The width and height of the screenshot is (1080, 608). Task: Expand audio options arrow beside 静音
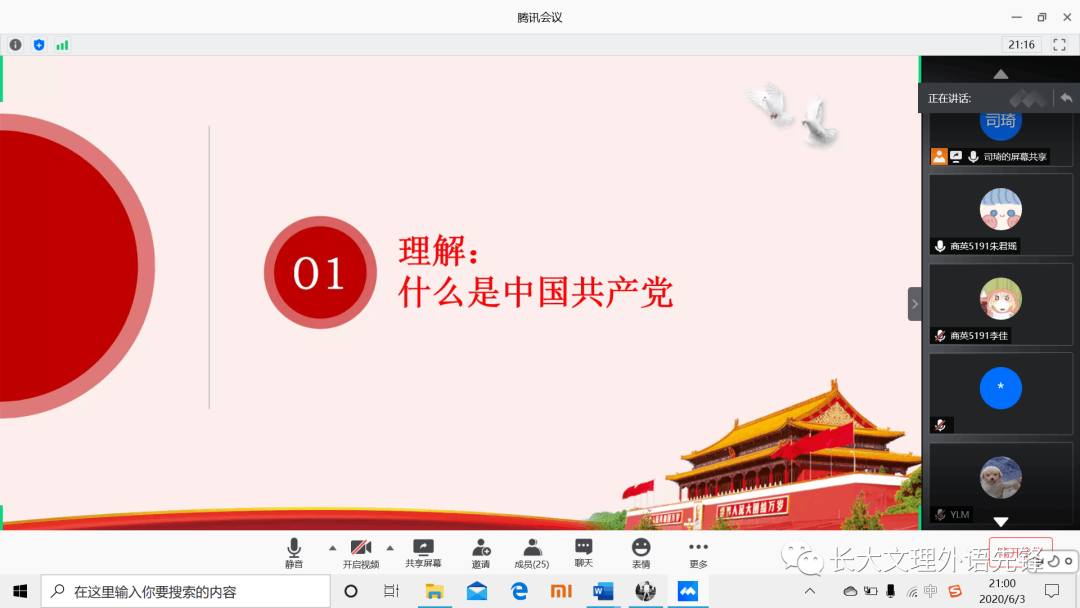(333, 548)
